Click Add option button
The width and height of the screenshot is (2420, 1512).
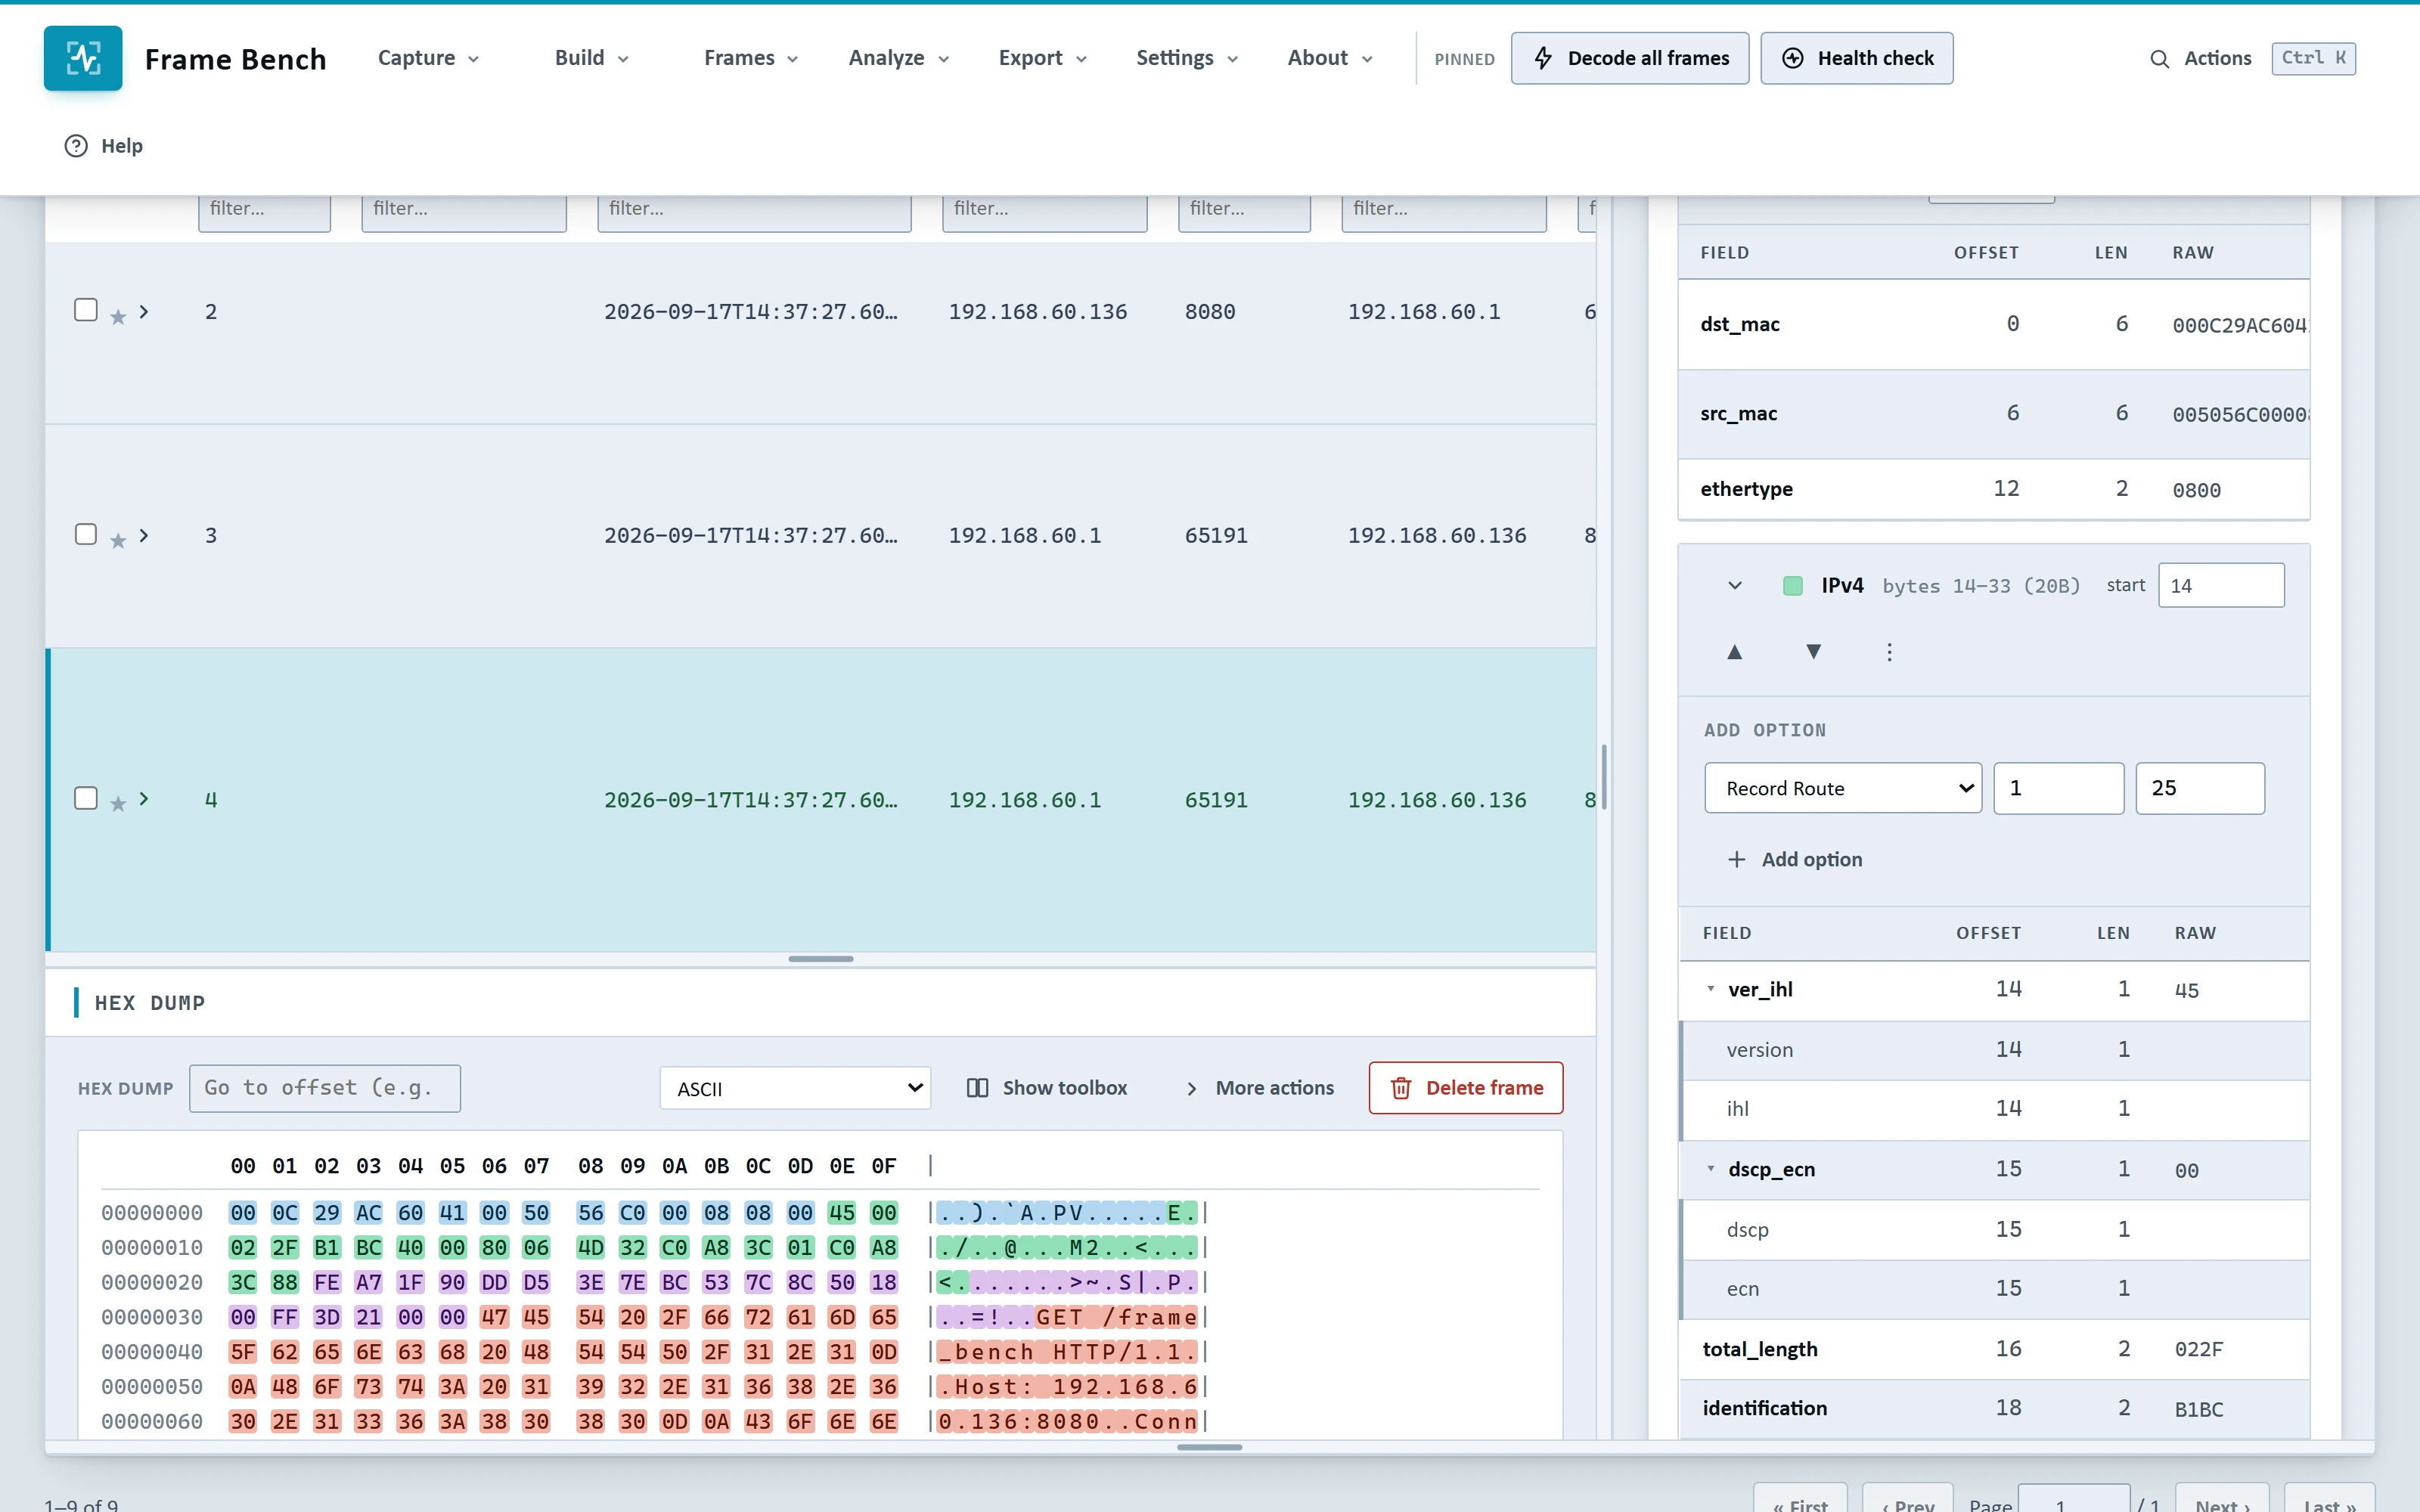coord(1795,859)
